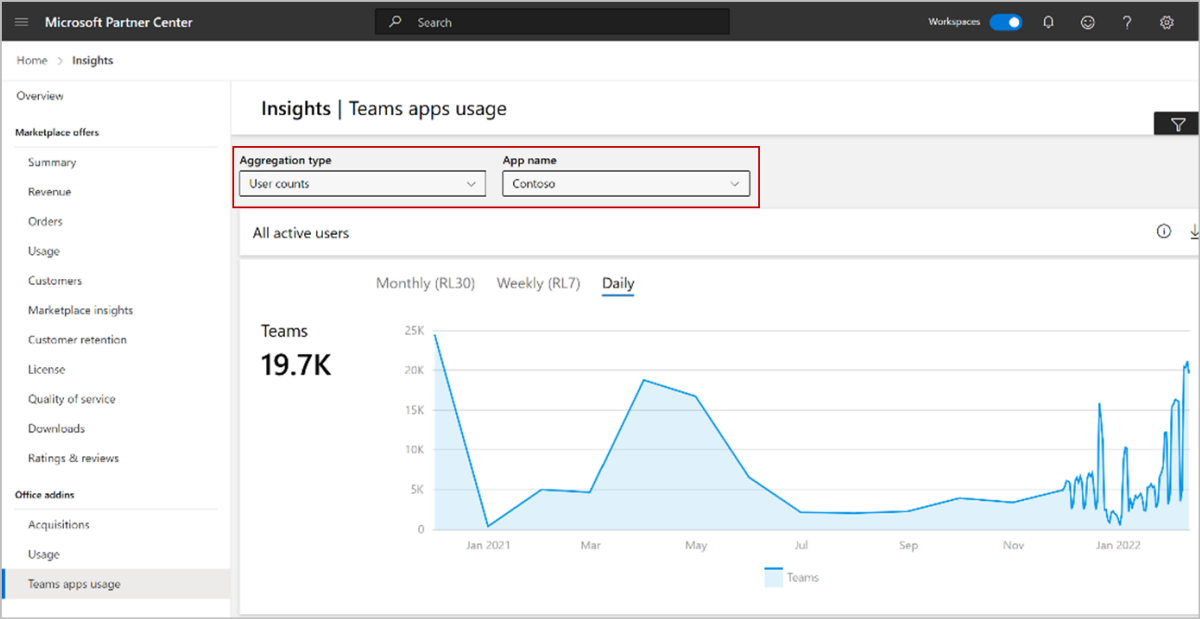Click the info icon beside All active users
This screenshot has height=619, width=1200.
1163,232
